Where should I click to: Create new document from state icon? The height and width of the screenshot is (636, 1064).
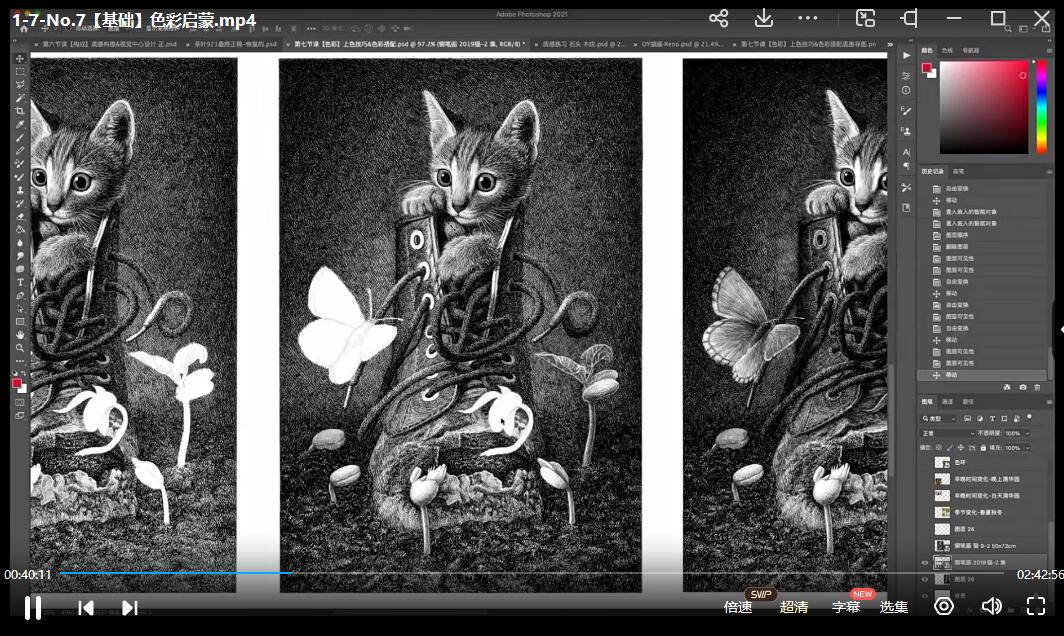pos(1007,387)
